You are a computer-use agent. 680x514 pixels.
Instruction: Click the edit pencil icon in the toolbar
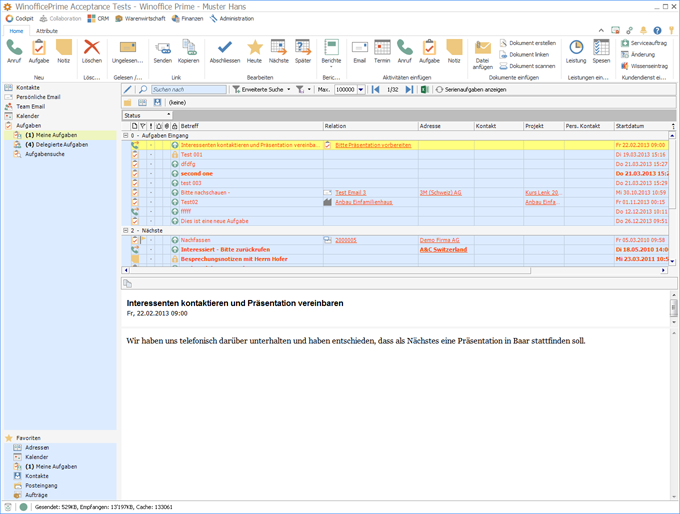tap(128, 89)
